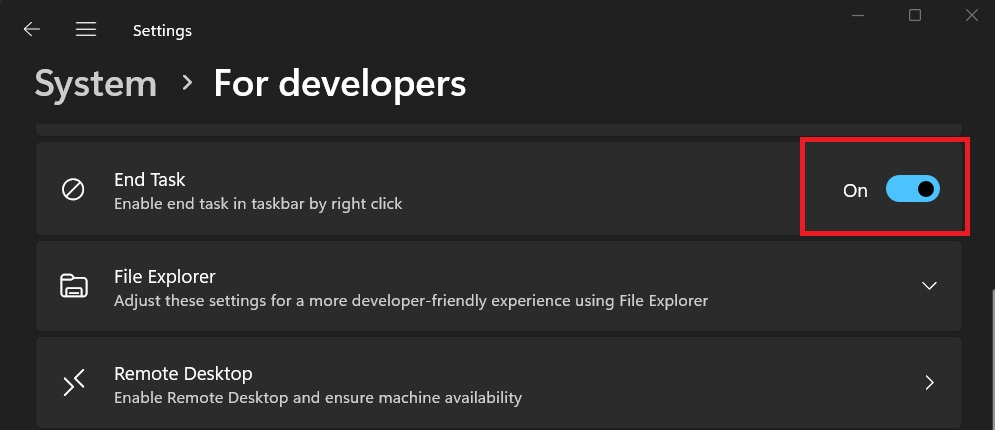Minimize the Settings window
This screenshot has height=430, width=995.
click(858, 15)
